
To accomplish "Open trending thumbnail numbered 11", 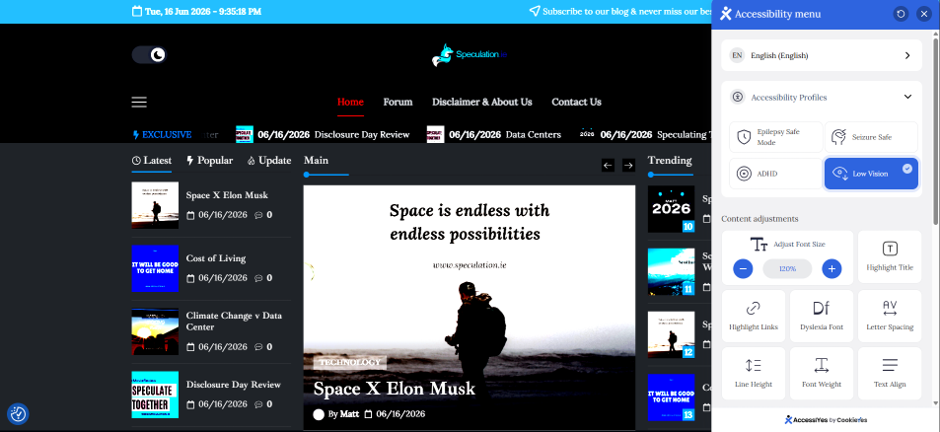I will pos(671,271).
